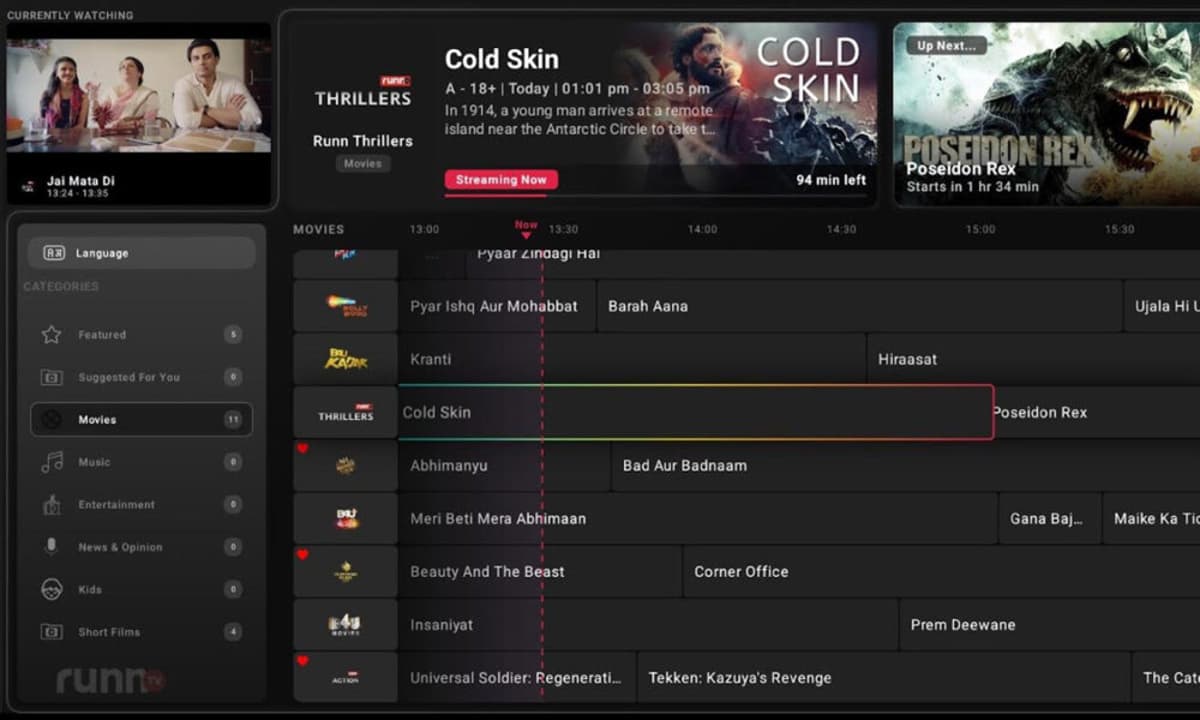1200x720 pixels.
Task: Click the Movies tag under Runn Thrillers
Action: (363, 163)
